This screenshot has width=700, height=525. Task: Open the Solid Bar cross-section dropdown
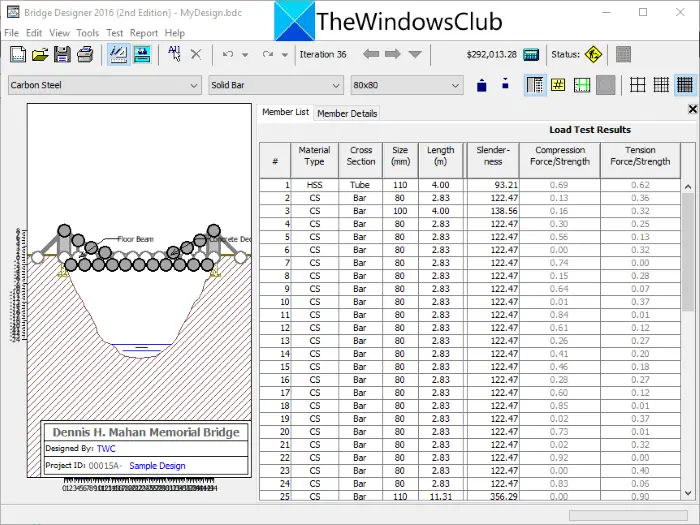click(276, 85)
